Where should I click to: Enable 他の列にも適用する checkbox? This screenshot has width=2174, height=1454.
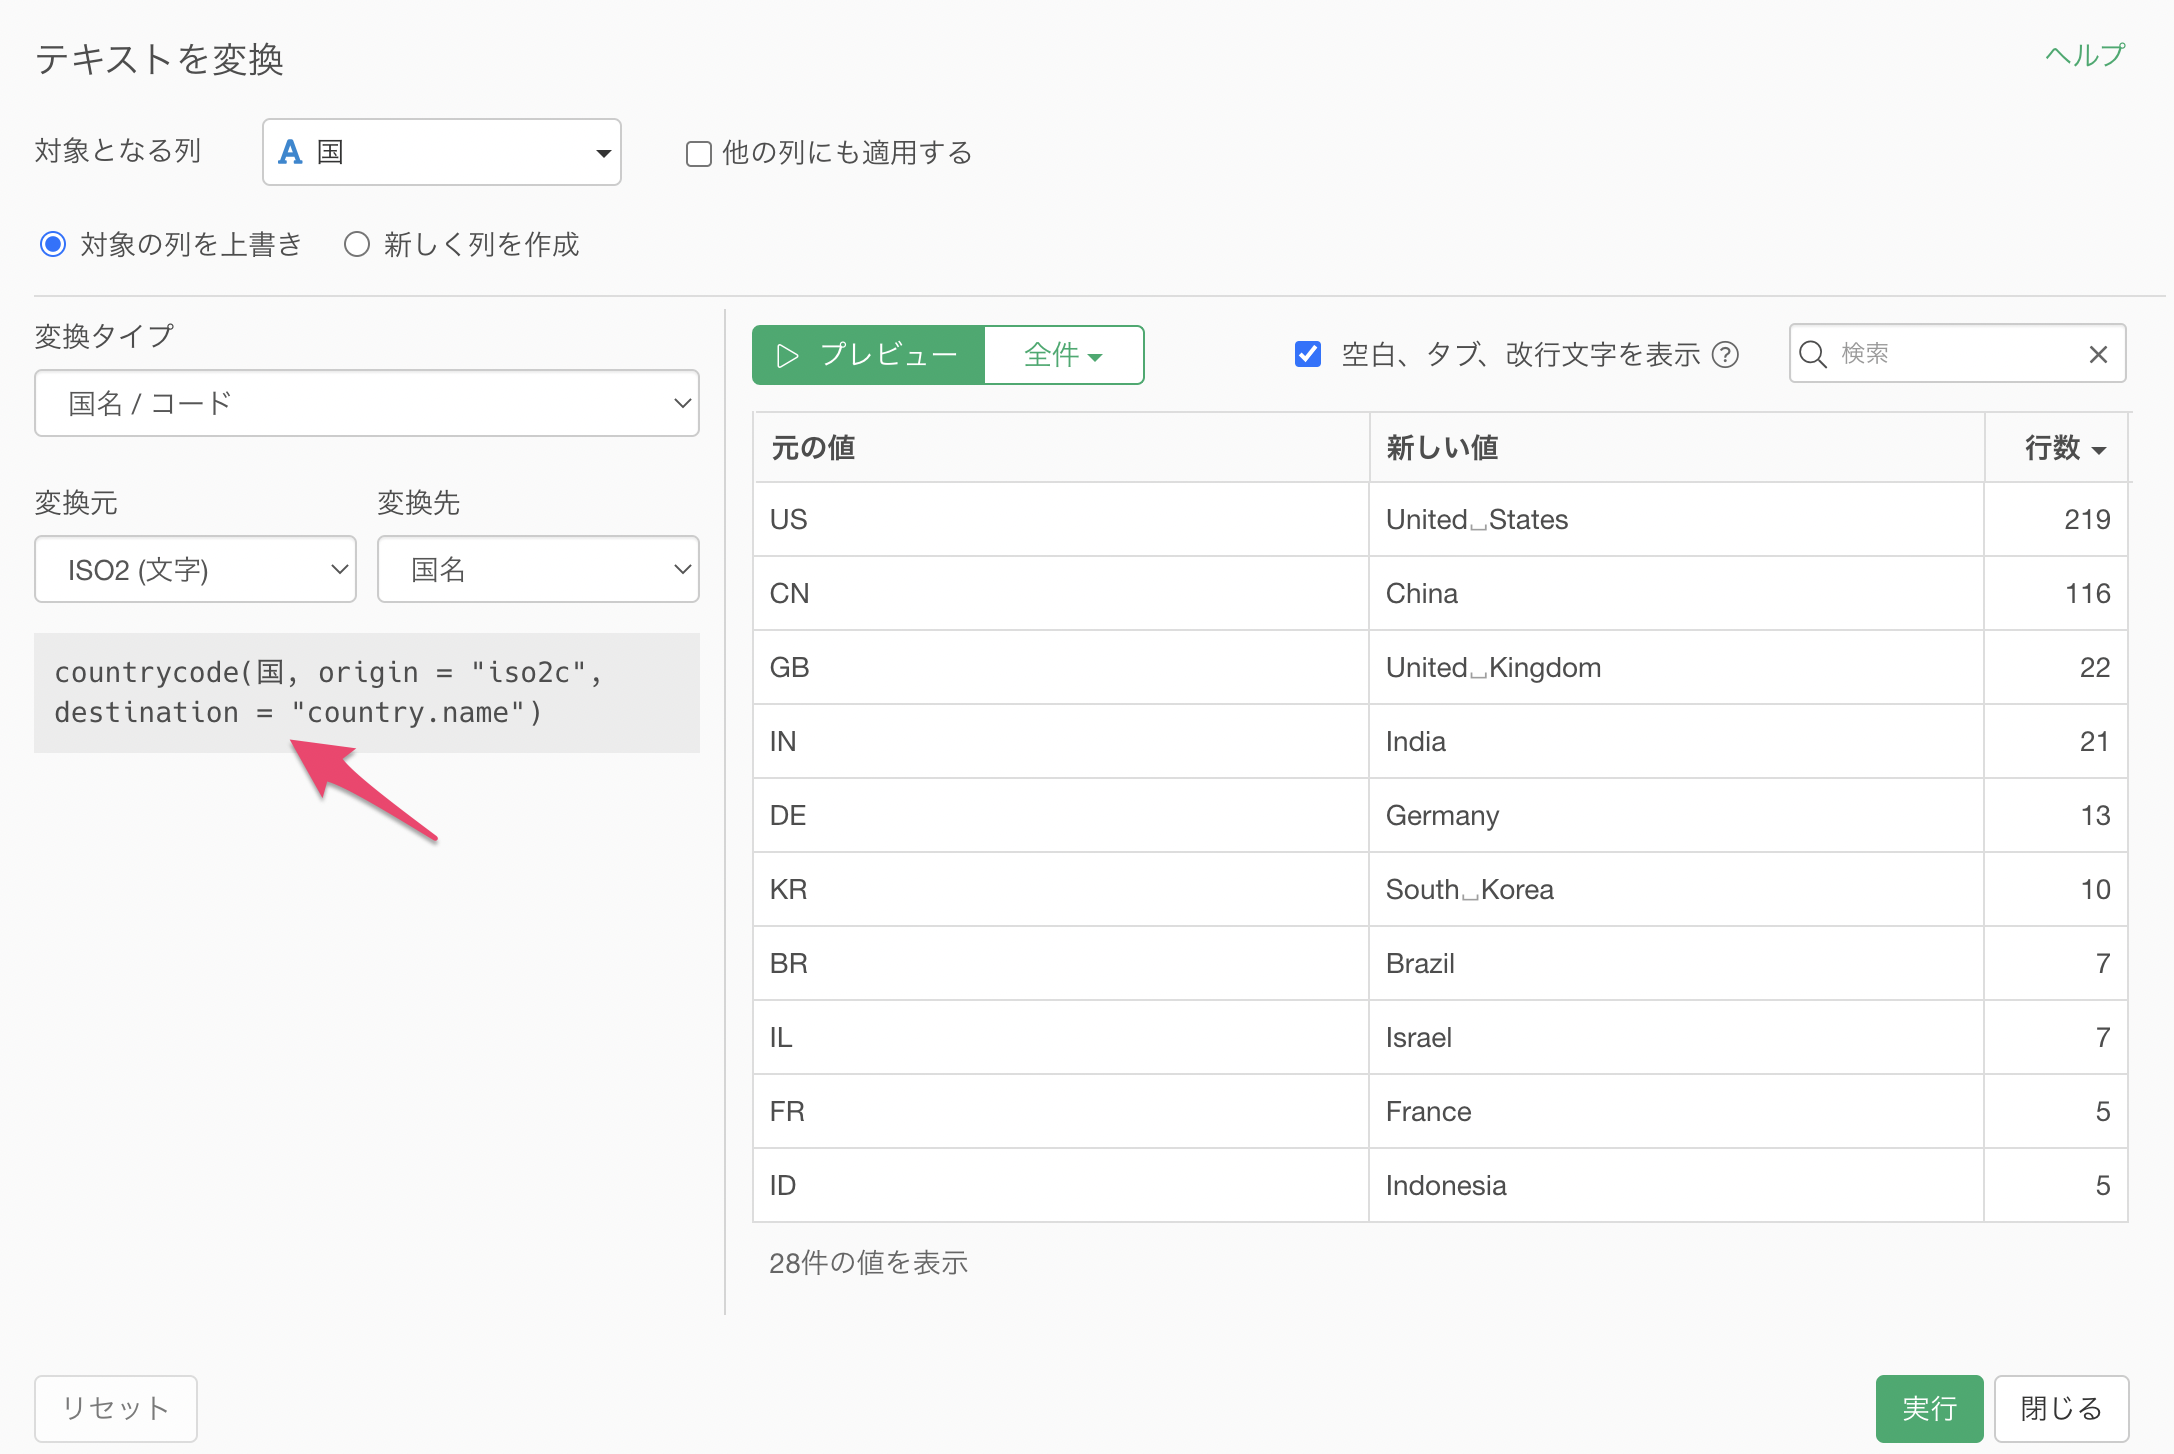tap(698, 154)
